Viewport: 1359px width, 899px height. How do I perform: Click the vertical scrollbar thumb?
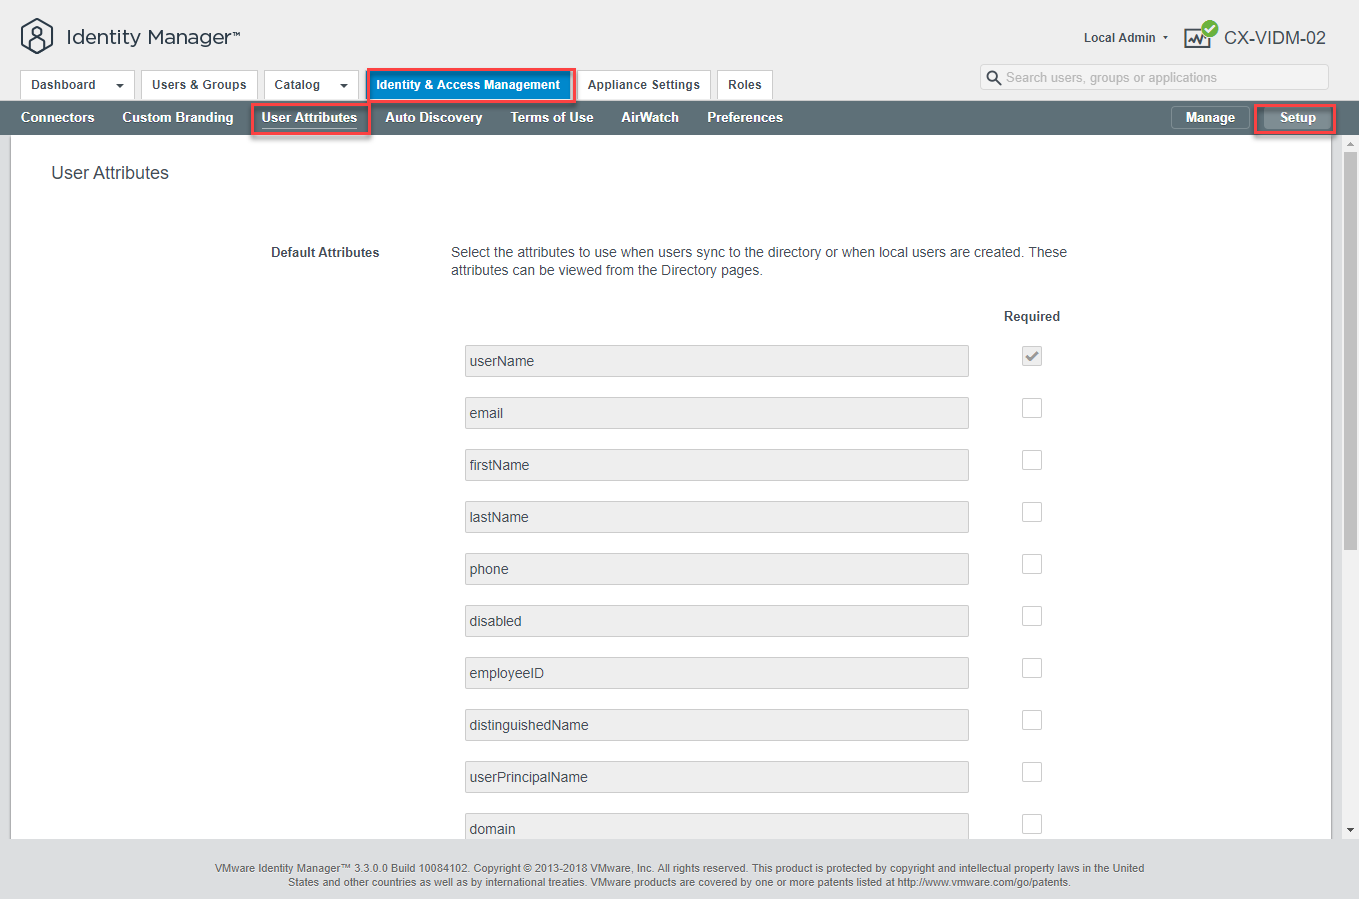(1350, 350)
